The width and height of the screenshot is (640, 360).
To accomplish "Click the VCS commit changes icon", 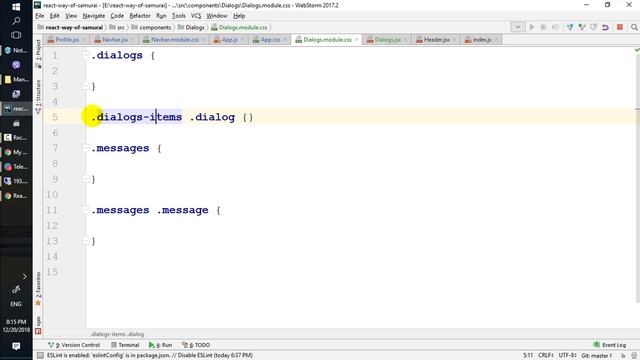I will pos(582,27).
